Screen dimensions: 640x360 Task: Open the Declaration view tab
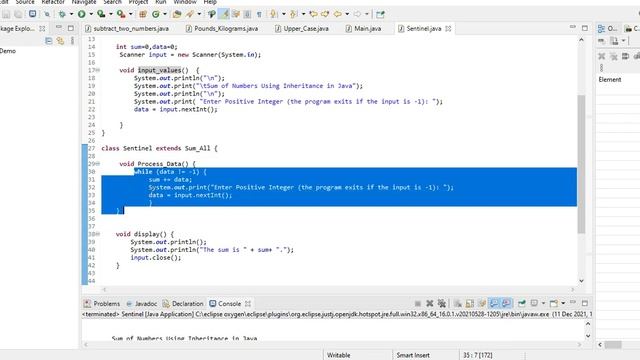click(x=183, y=304)
